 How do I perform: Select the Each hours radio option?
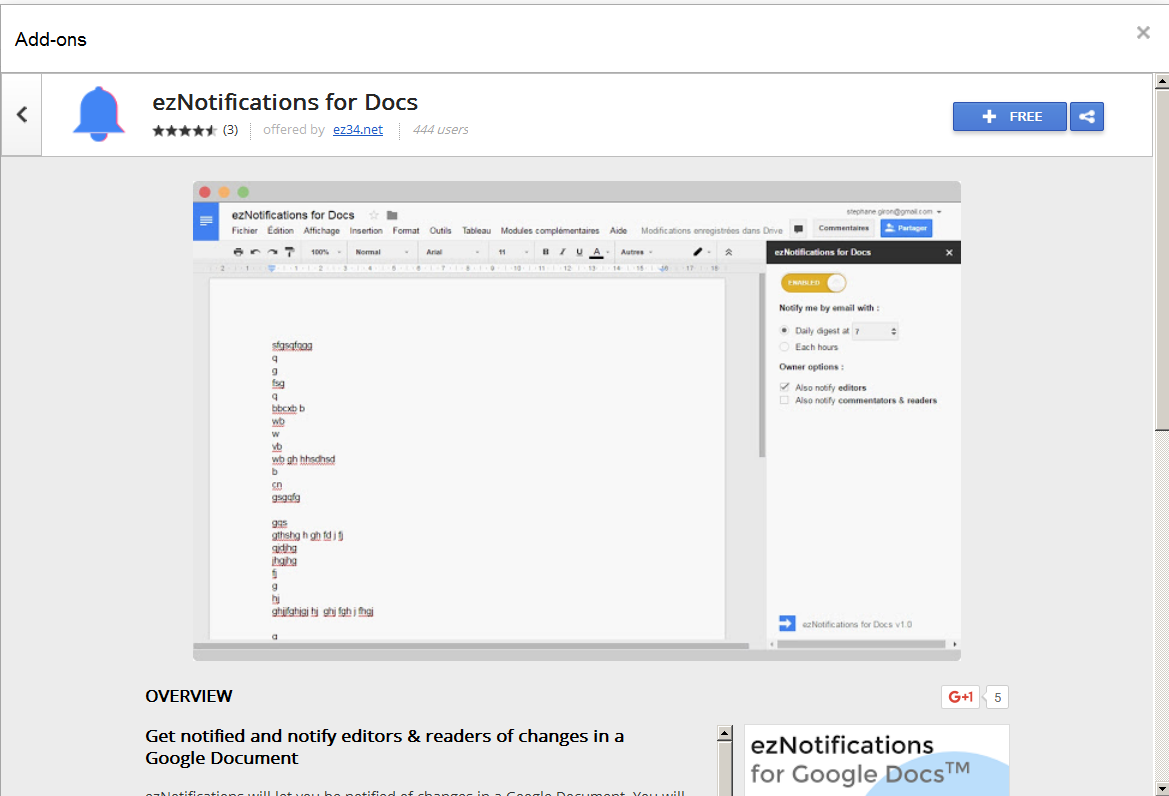tap(784, 347)
